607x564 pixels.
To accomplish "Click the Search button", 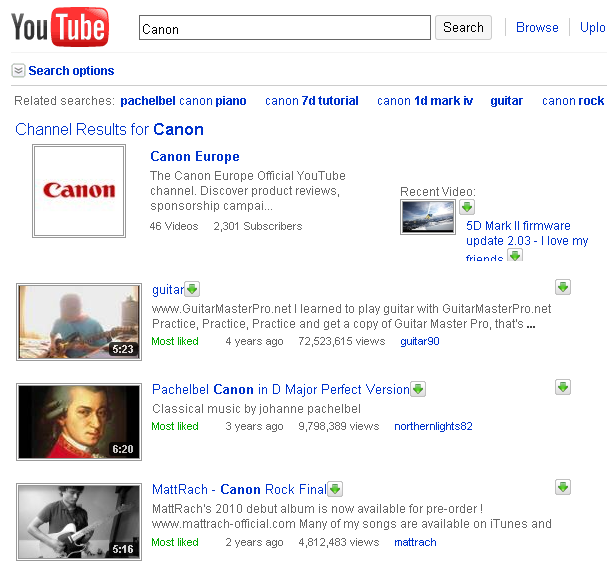I will tap(463, 27).
